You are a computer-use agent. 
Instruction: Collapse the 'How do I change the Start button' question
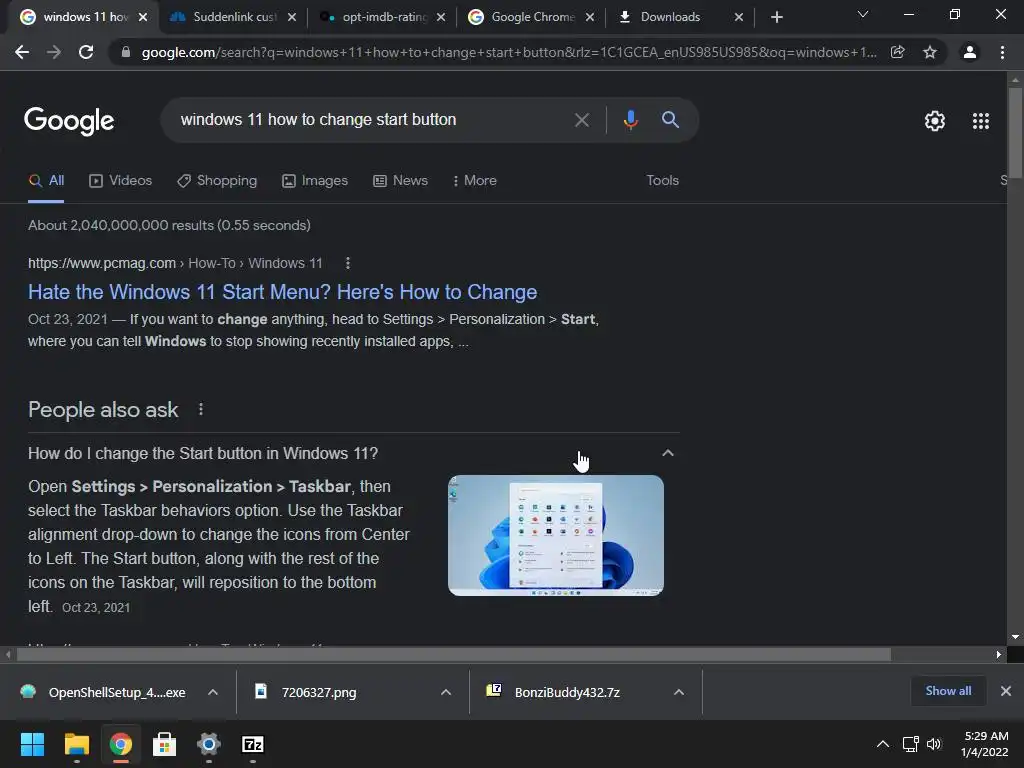667,453
